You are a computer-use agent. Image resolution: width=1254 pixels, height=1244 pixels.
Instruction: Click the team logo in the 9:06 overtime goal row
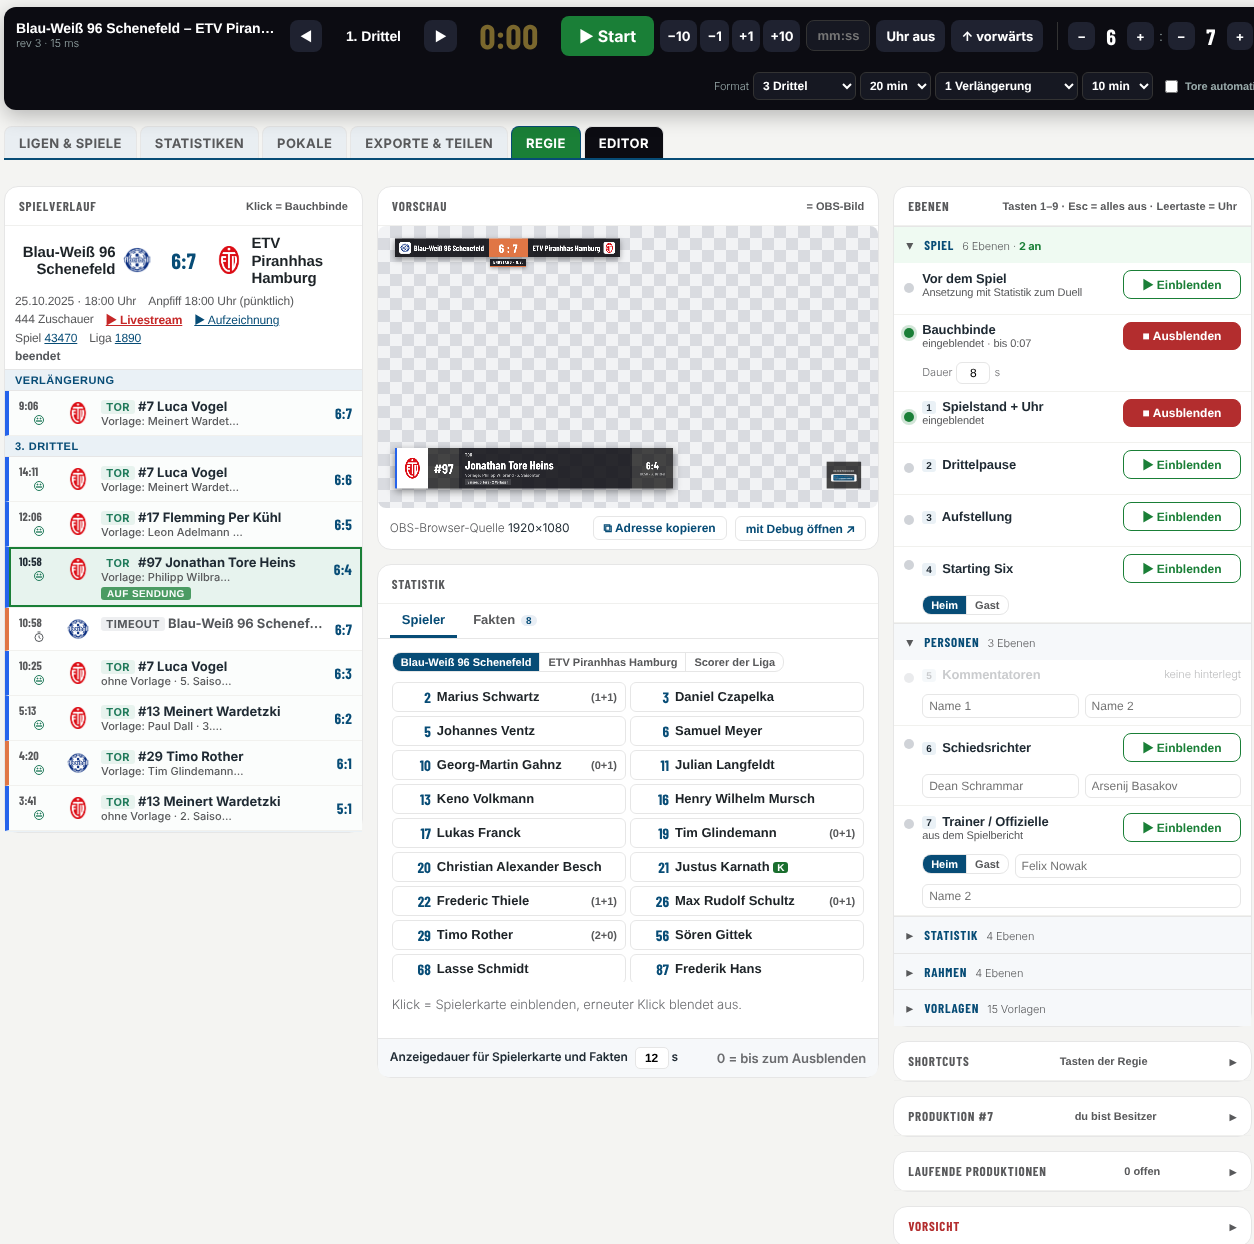(x=78, y=413)
